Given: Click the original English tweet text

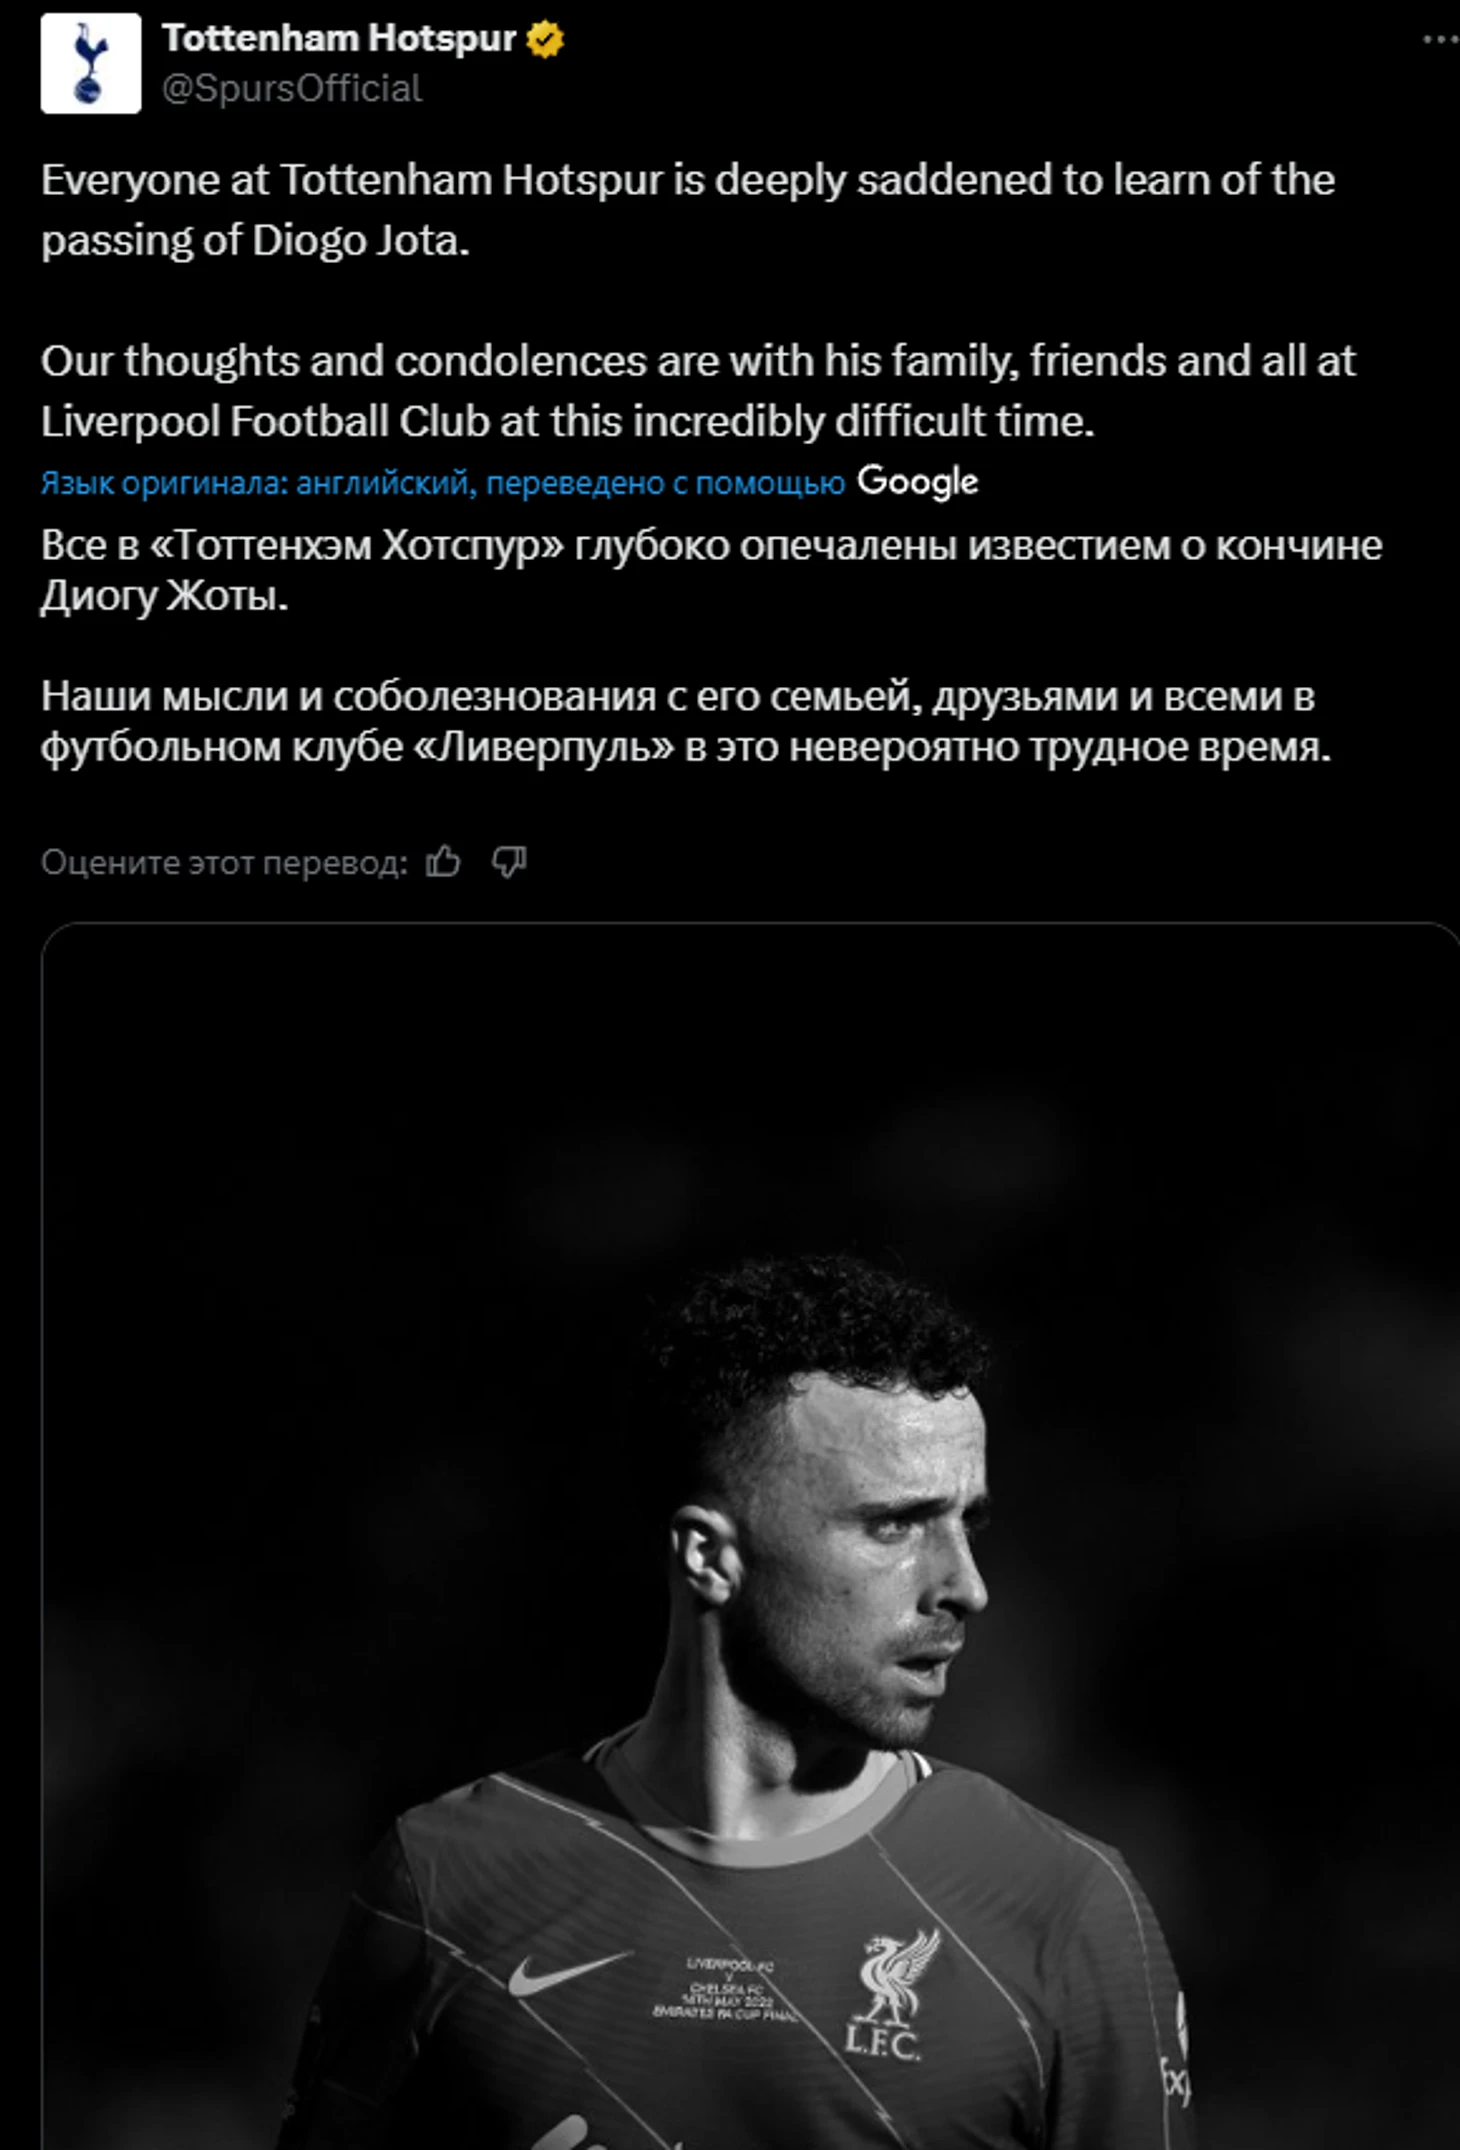Looking at the screenshot, I should (698, 301).
